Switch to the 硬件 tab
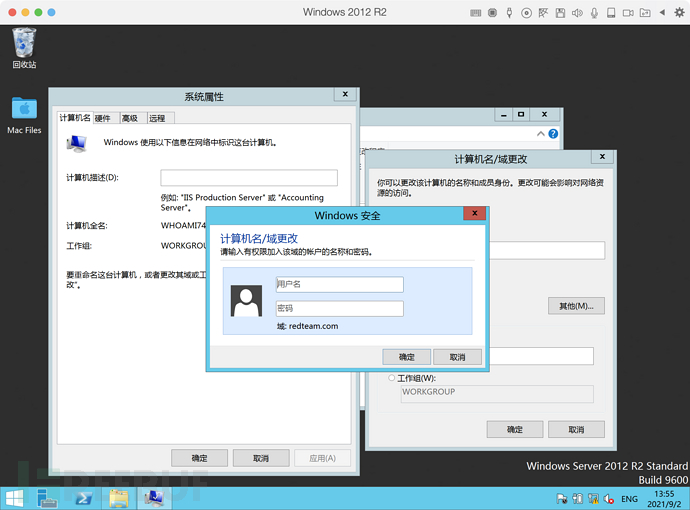 pyautogui.click(x=103, y=118)
